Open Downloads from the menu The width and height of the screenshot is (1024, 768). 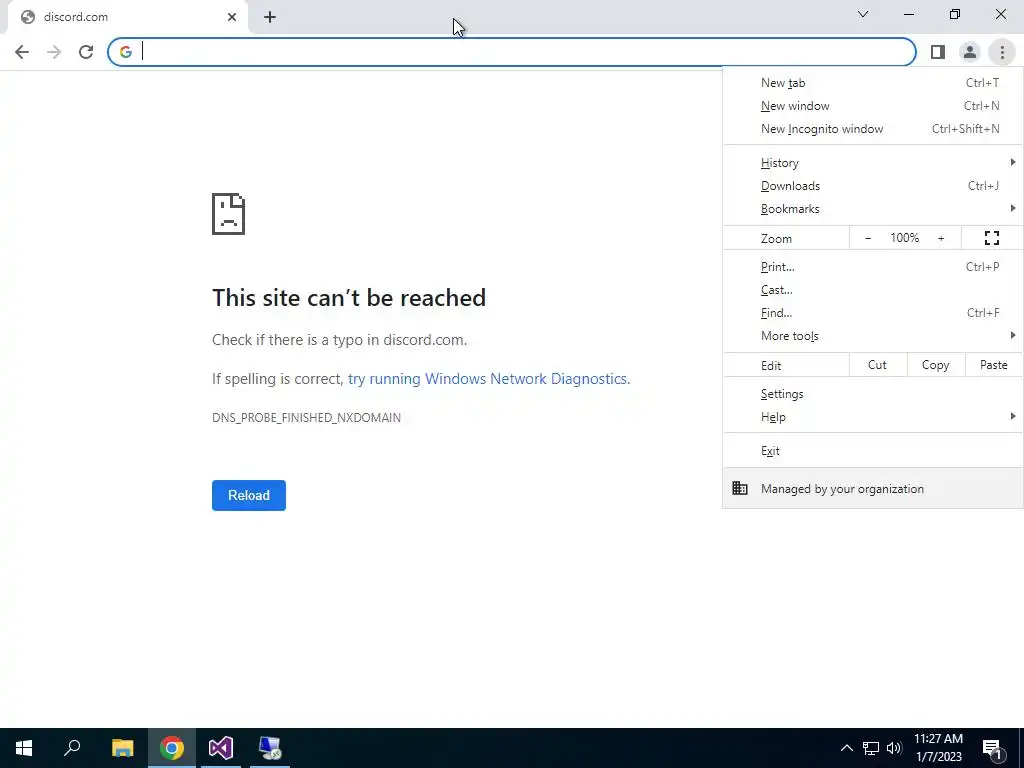pyautogui.click(x=872, y=185)
